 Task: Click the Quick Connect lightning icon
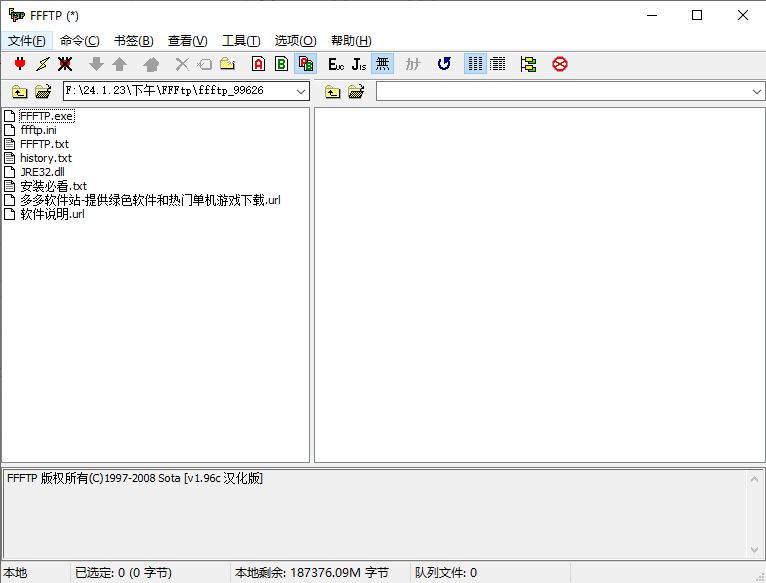(x=43, y=64)
